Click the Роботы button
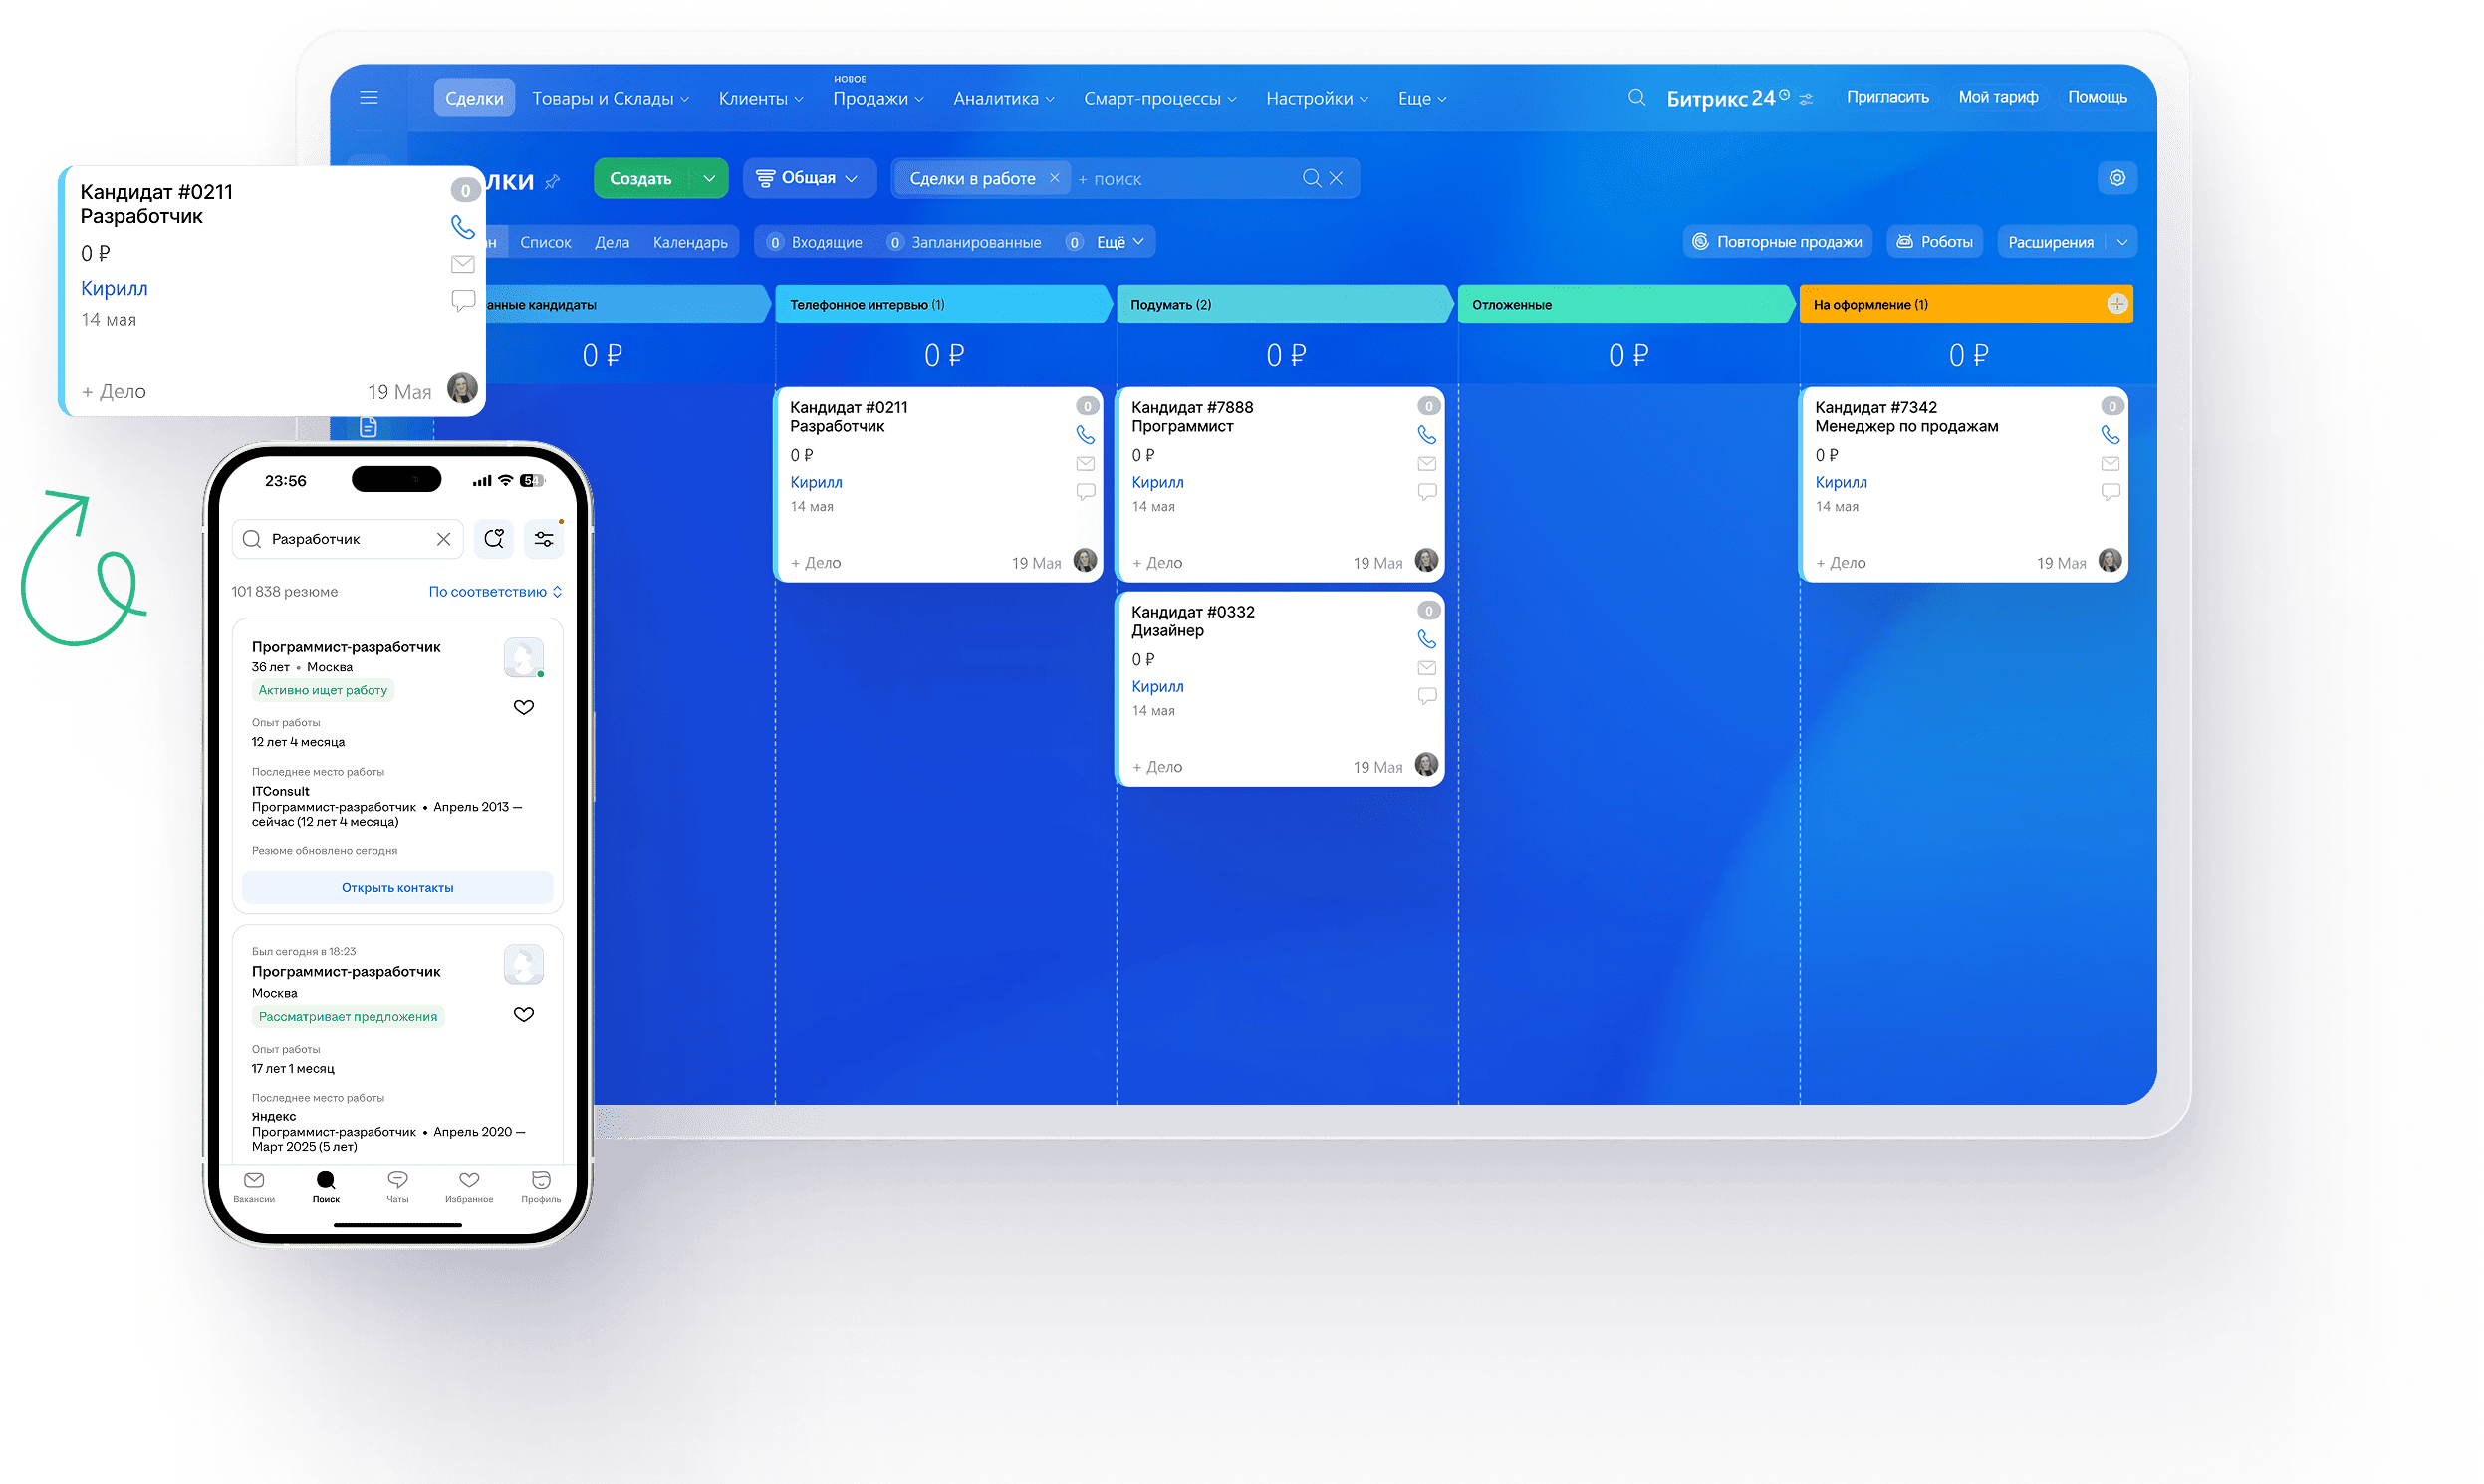 click(x=1935, y=242)
